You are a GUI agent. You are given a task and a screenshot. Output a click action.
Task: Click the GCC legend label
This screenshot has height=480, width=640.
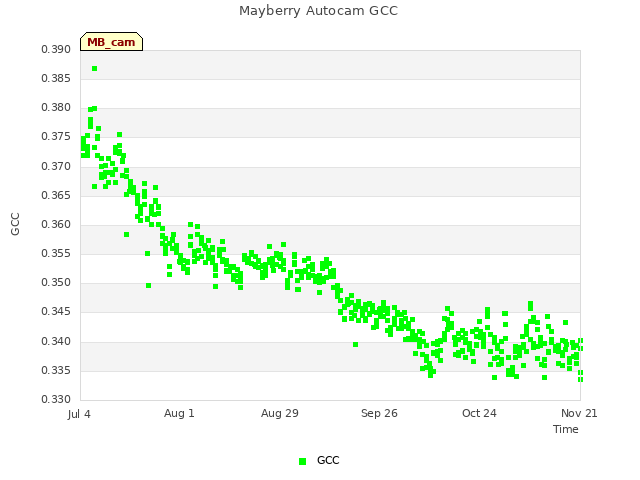[x=328, y=460]
